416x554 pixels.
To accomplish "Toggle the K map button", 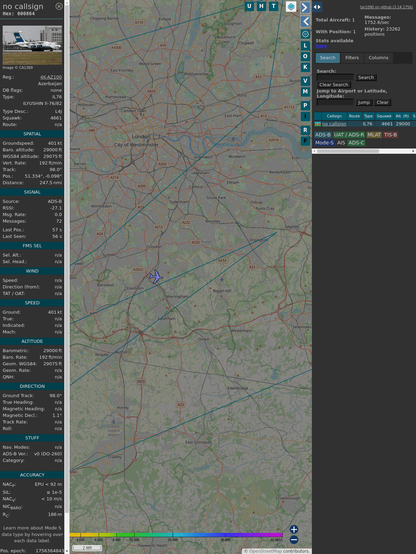I will click(x=305, y=67).
